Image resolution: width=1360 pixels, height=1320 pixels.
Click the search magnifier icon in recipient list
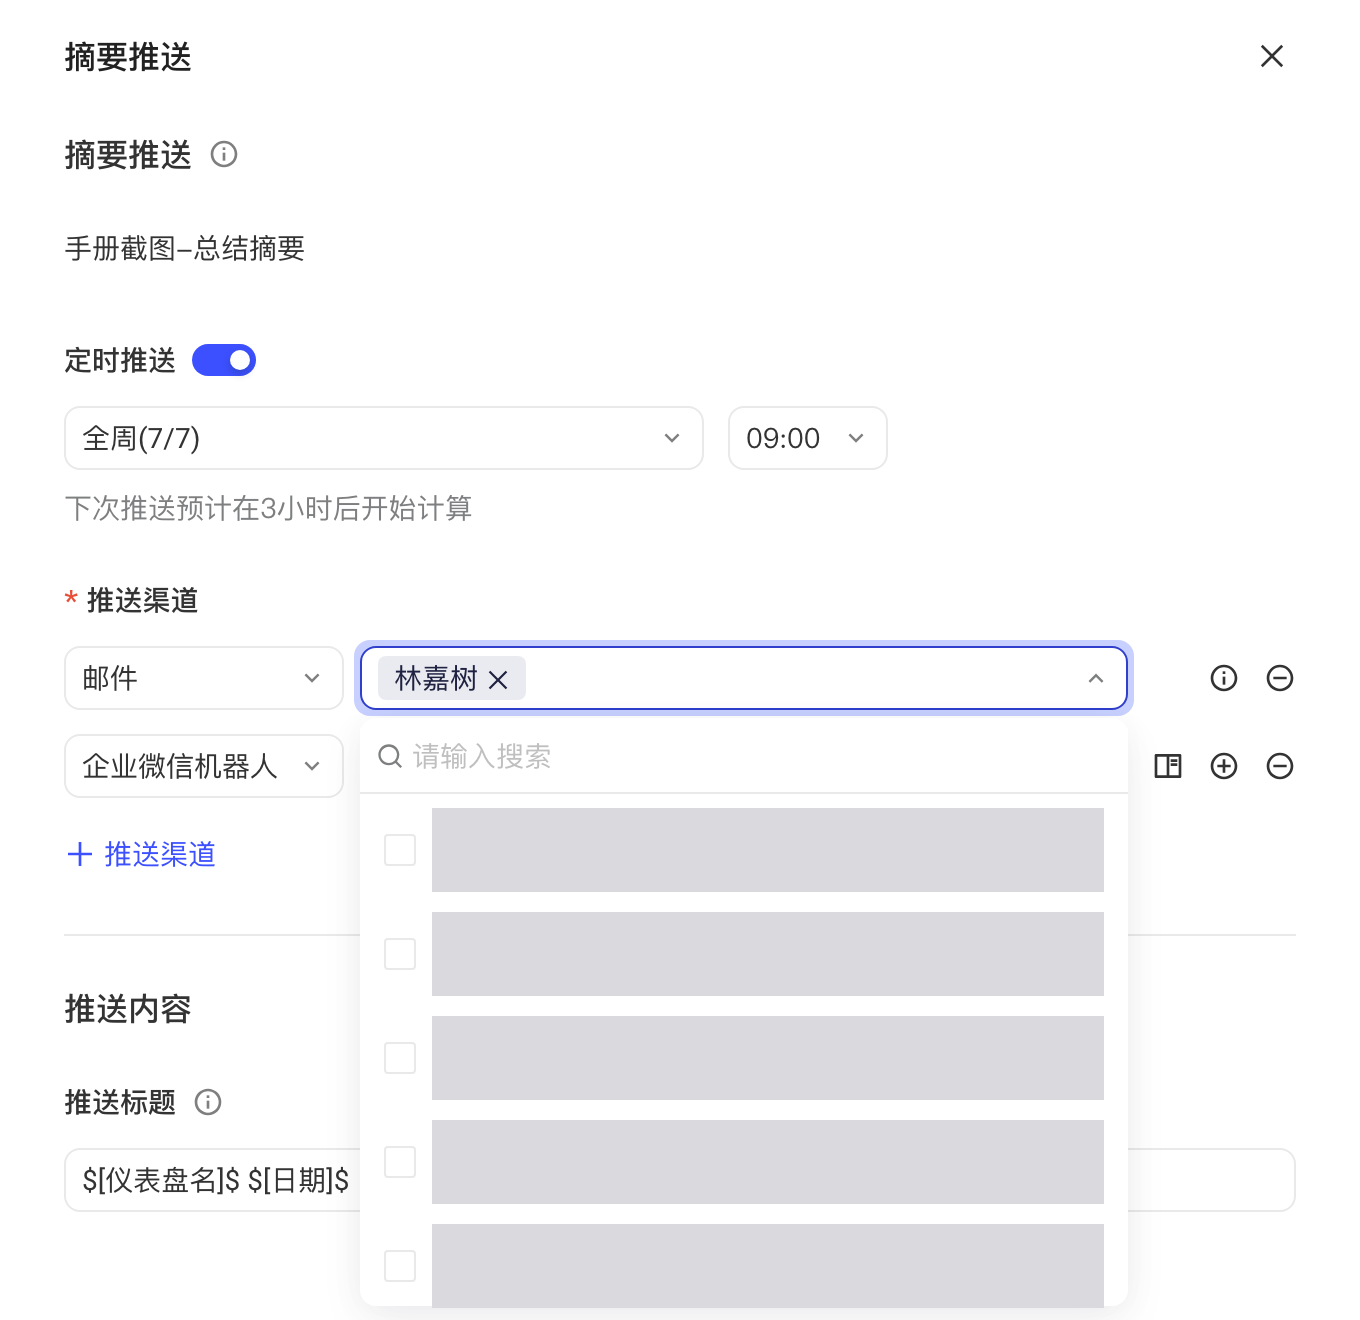390,757
